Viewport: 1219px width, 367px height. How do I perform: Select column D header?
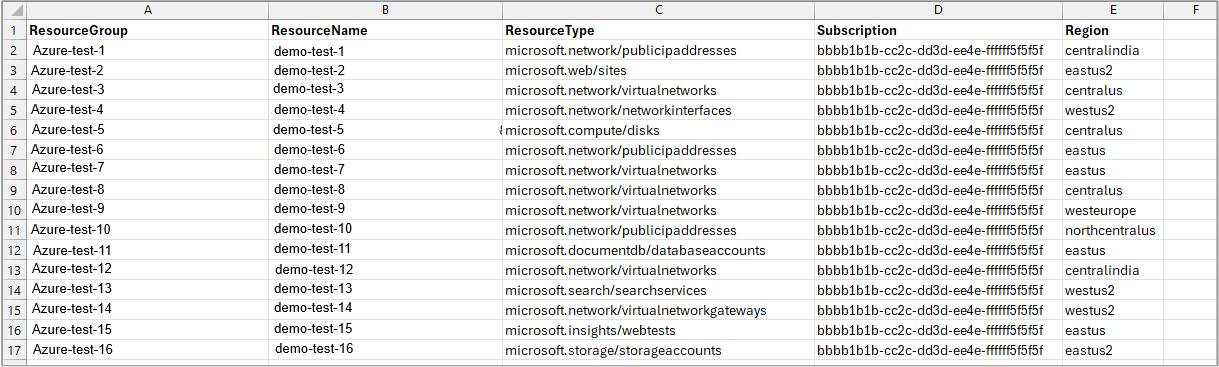pos(938,10)
